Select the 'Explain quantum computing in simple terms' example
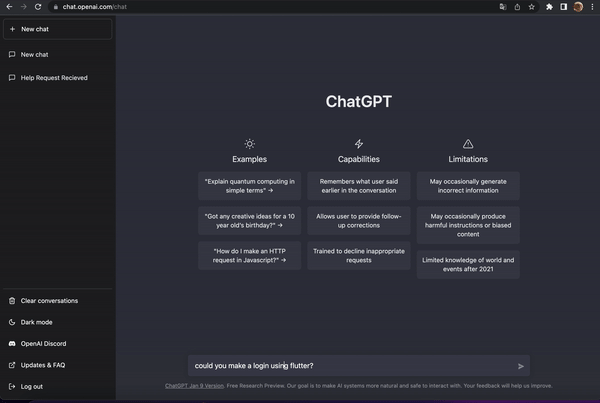Image resolution: width=600 pixels, height=403 pixels. pyautogui.click(x=249, y=186)
